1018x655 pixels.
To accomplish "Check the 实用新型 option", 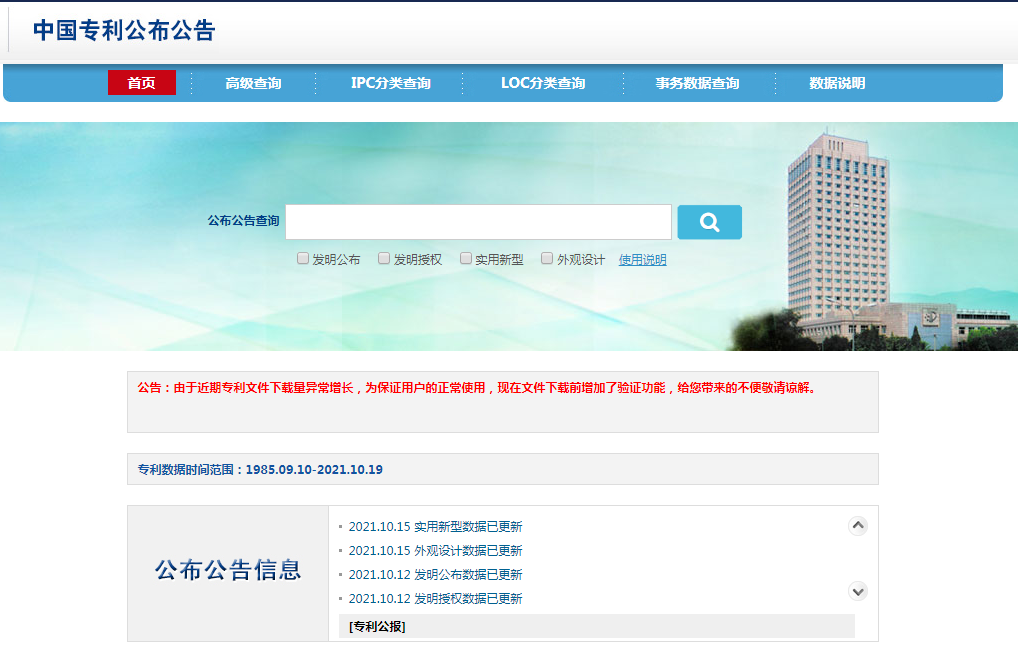I will click(x=466, y=258).
